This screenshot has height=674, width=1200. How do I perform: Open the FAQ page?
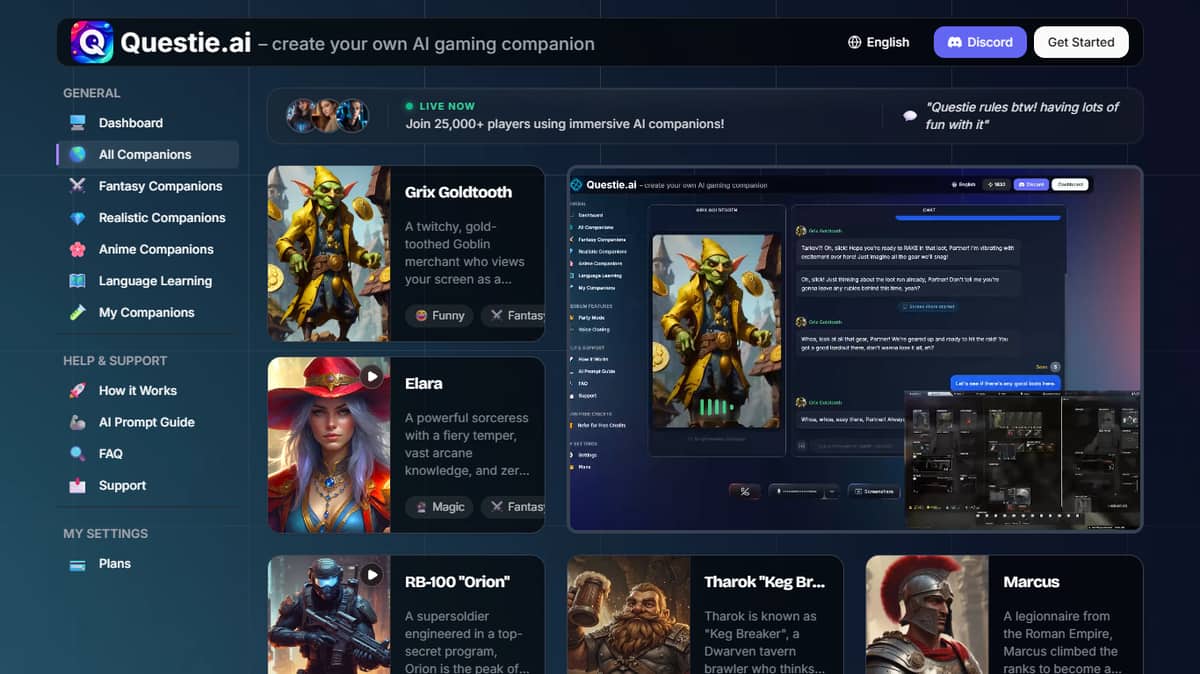(x=148, y=453)
